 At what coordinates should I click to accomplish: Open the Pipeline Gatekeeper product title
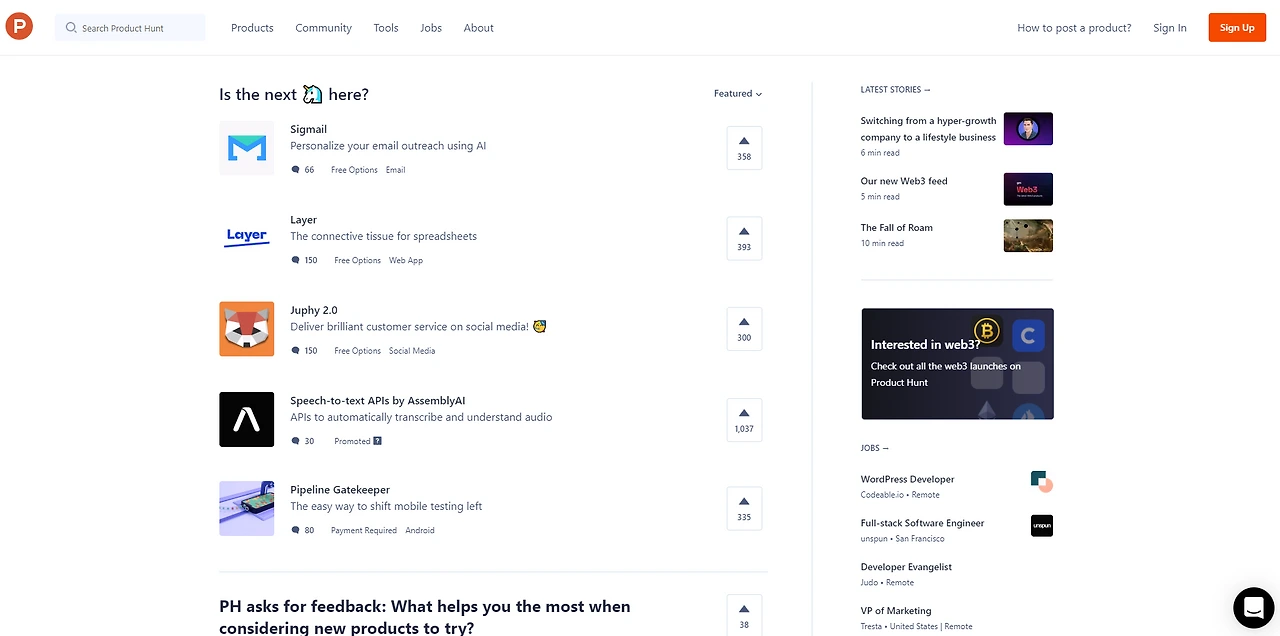tap(340, 490)
